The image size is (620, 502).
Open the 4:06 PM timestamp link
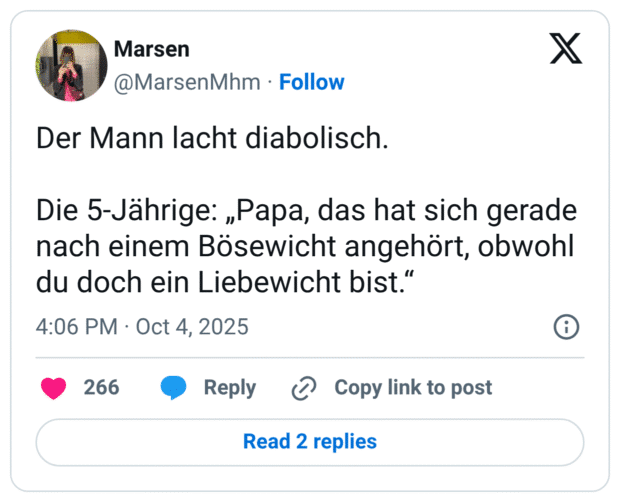tap(75, 327)
